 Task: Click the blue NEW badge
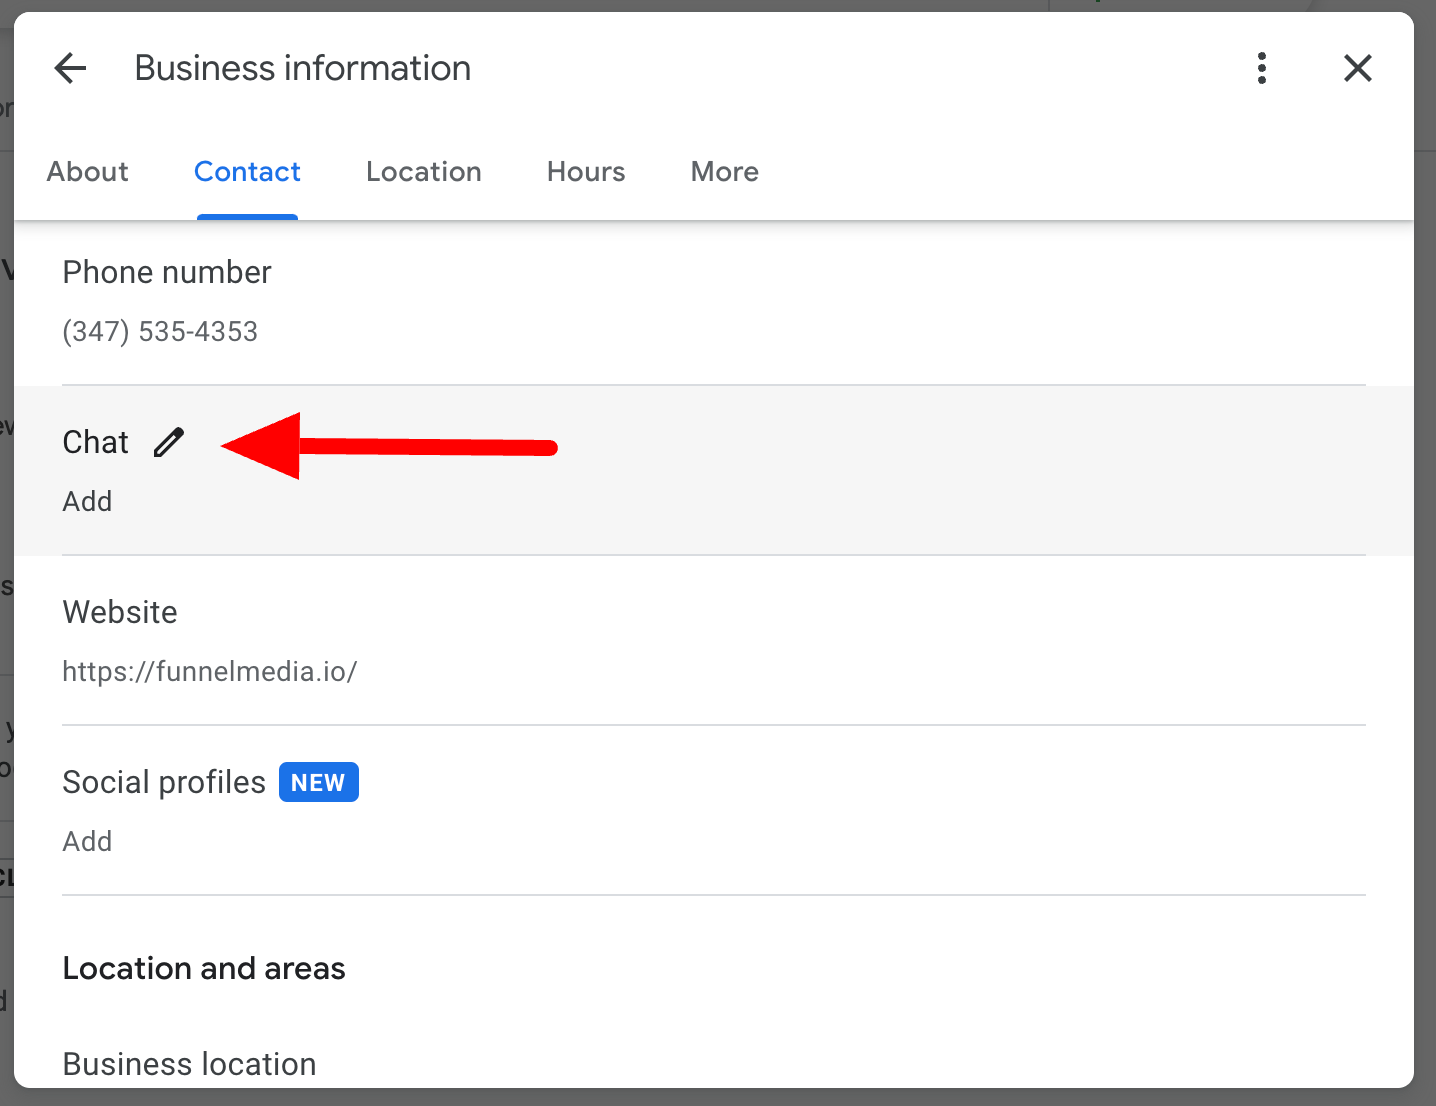[x=318, y=782]
